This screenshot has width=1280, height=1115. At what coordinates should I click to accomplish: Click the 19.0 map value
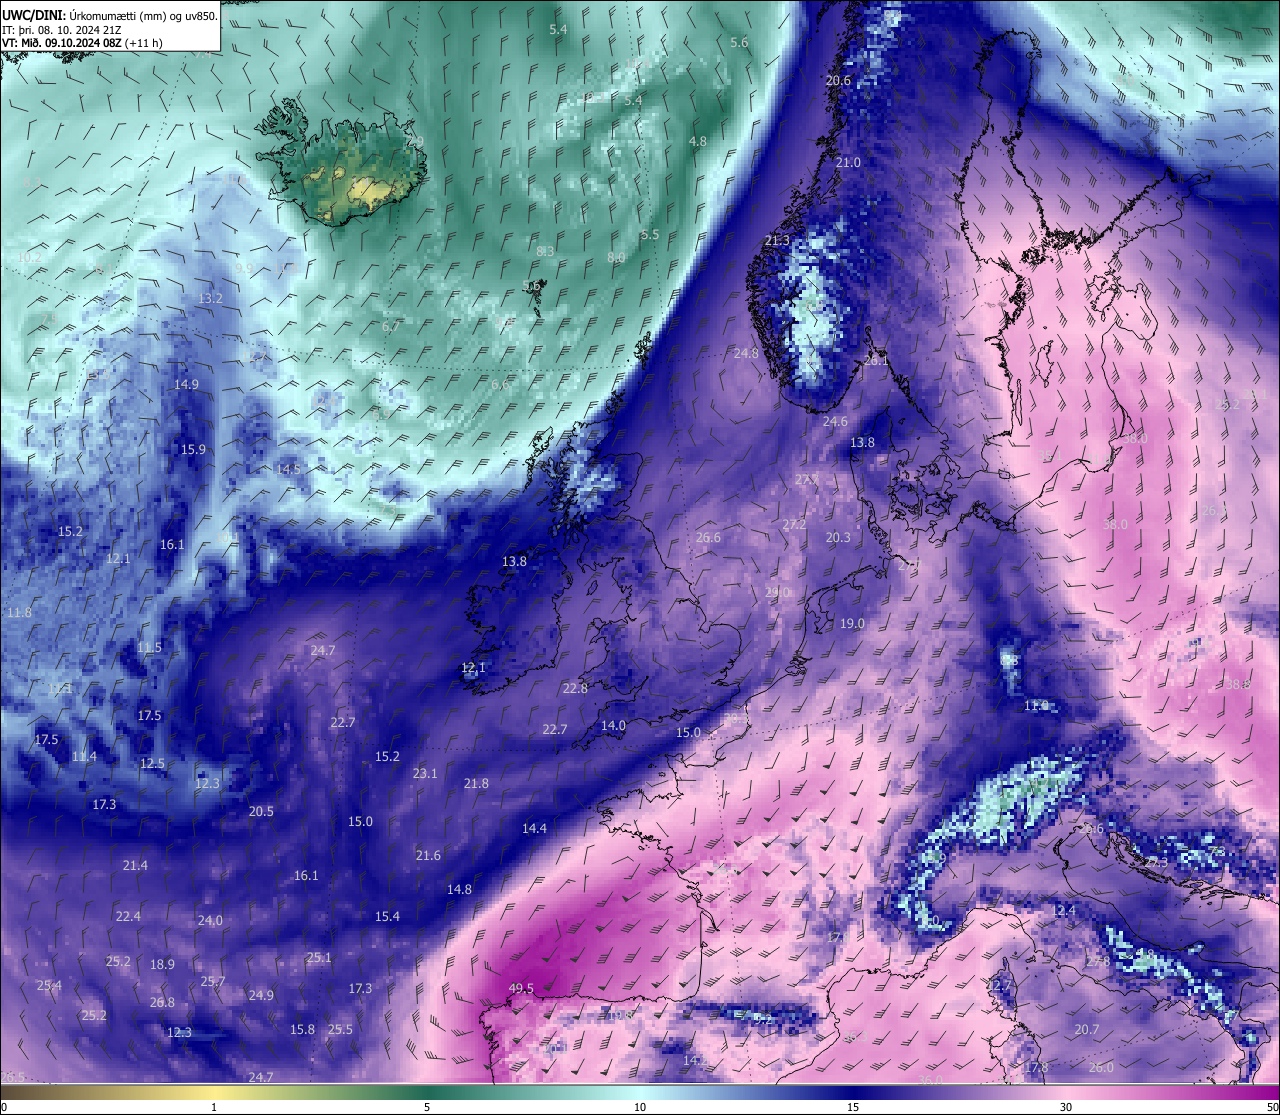point(852,623)
